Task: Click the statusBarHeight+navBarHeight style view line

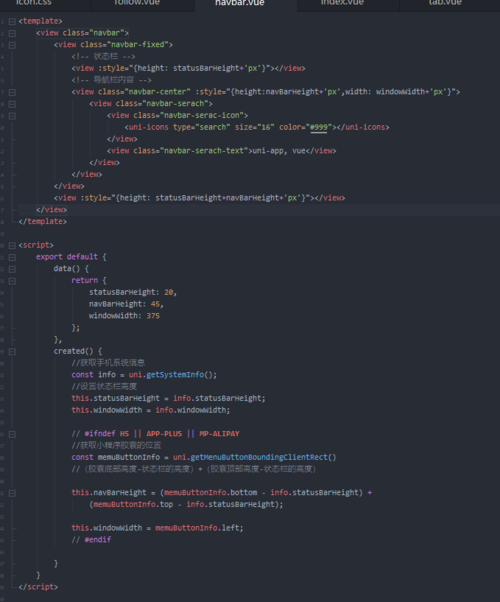Action: [x=199, y=198]
